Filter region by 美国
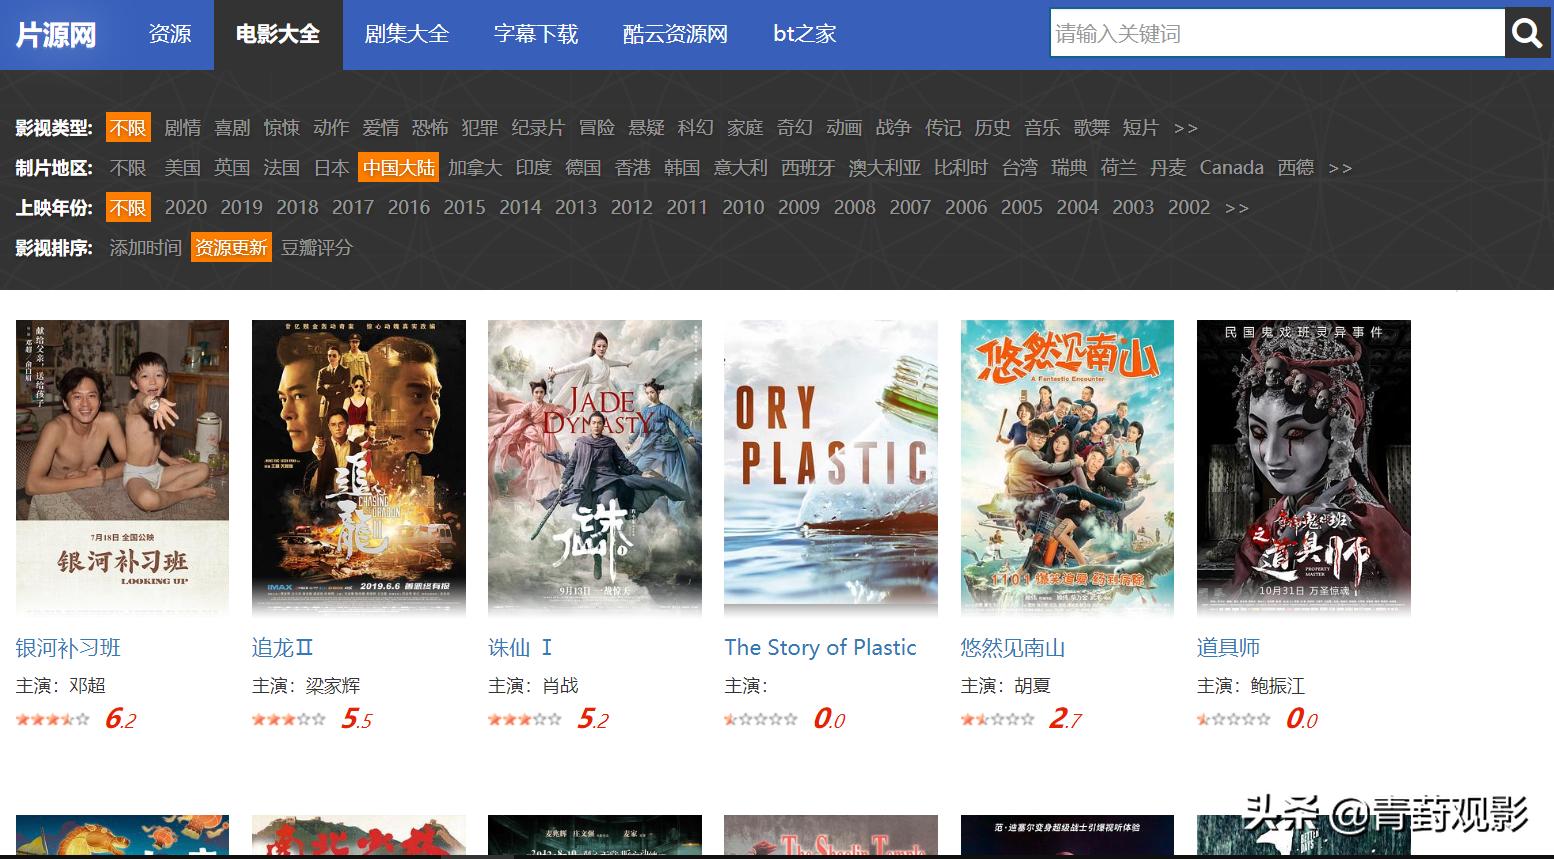Image resolution: width=1554 pixels, height=859 pixels. pyautogui.click(x=182, y=168)
